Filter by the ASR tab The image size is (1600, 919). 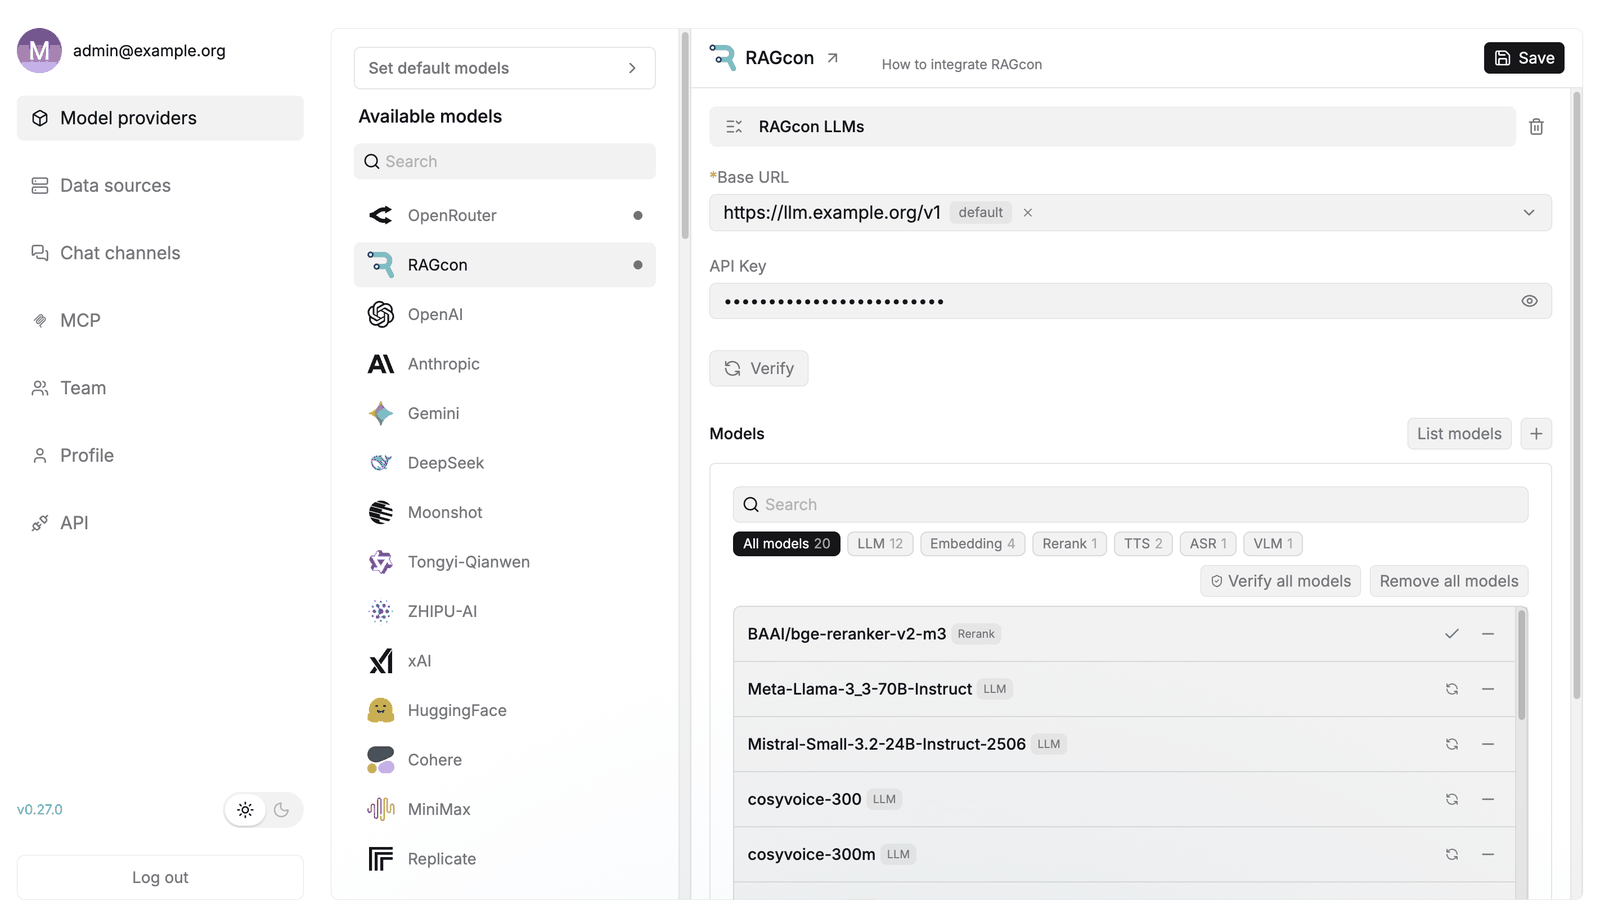click(x=1208, y=544)
